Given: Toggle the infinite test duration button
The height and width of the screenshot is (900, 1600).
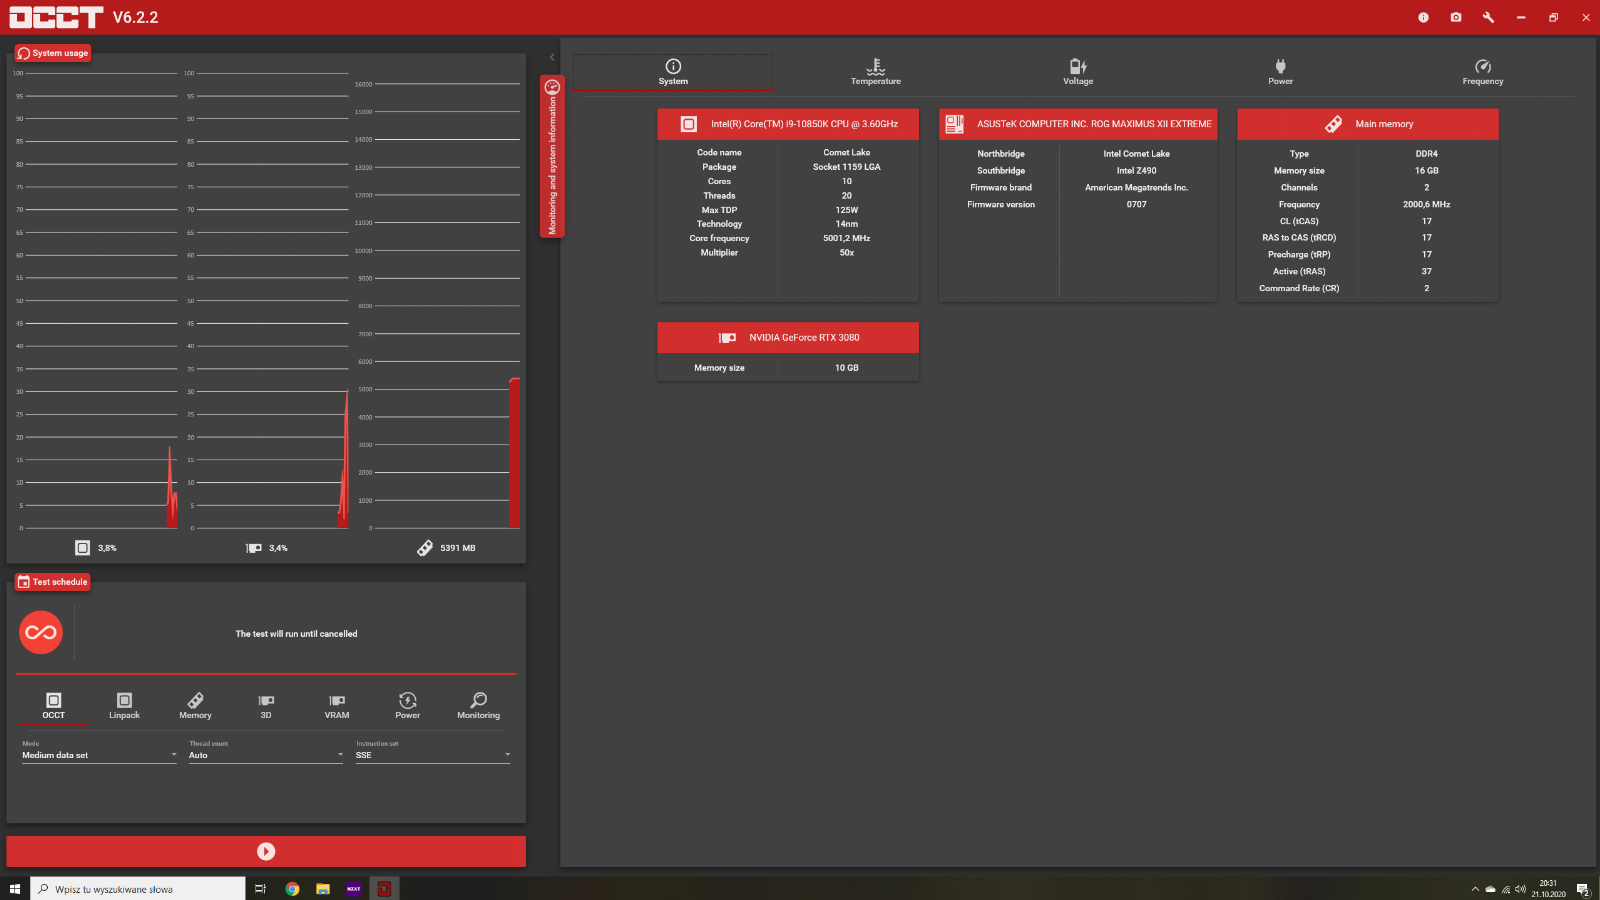Looking at the screenshot, I should coord(41,632).
